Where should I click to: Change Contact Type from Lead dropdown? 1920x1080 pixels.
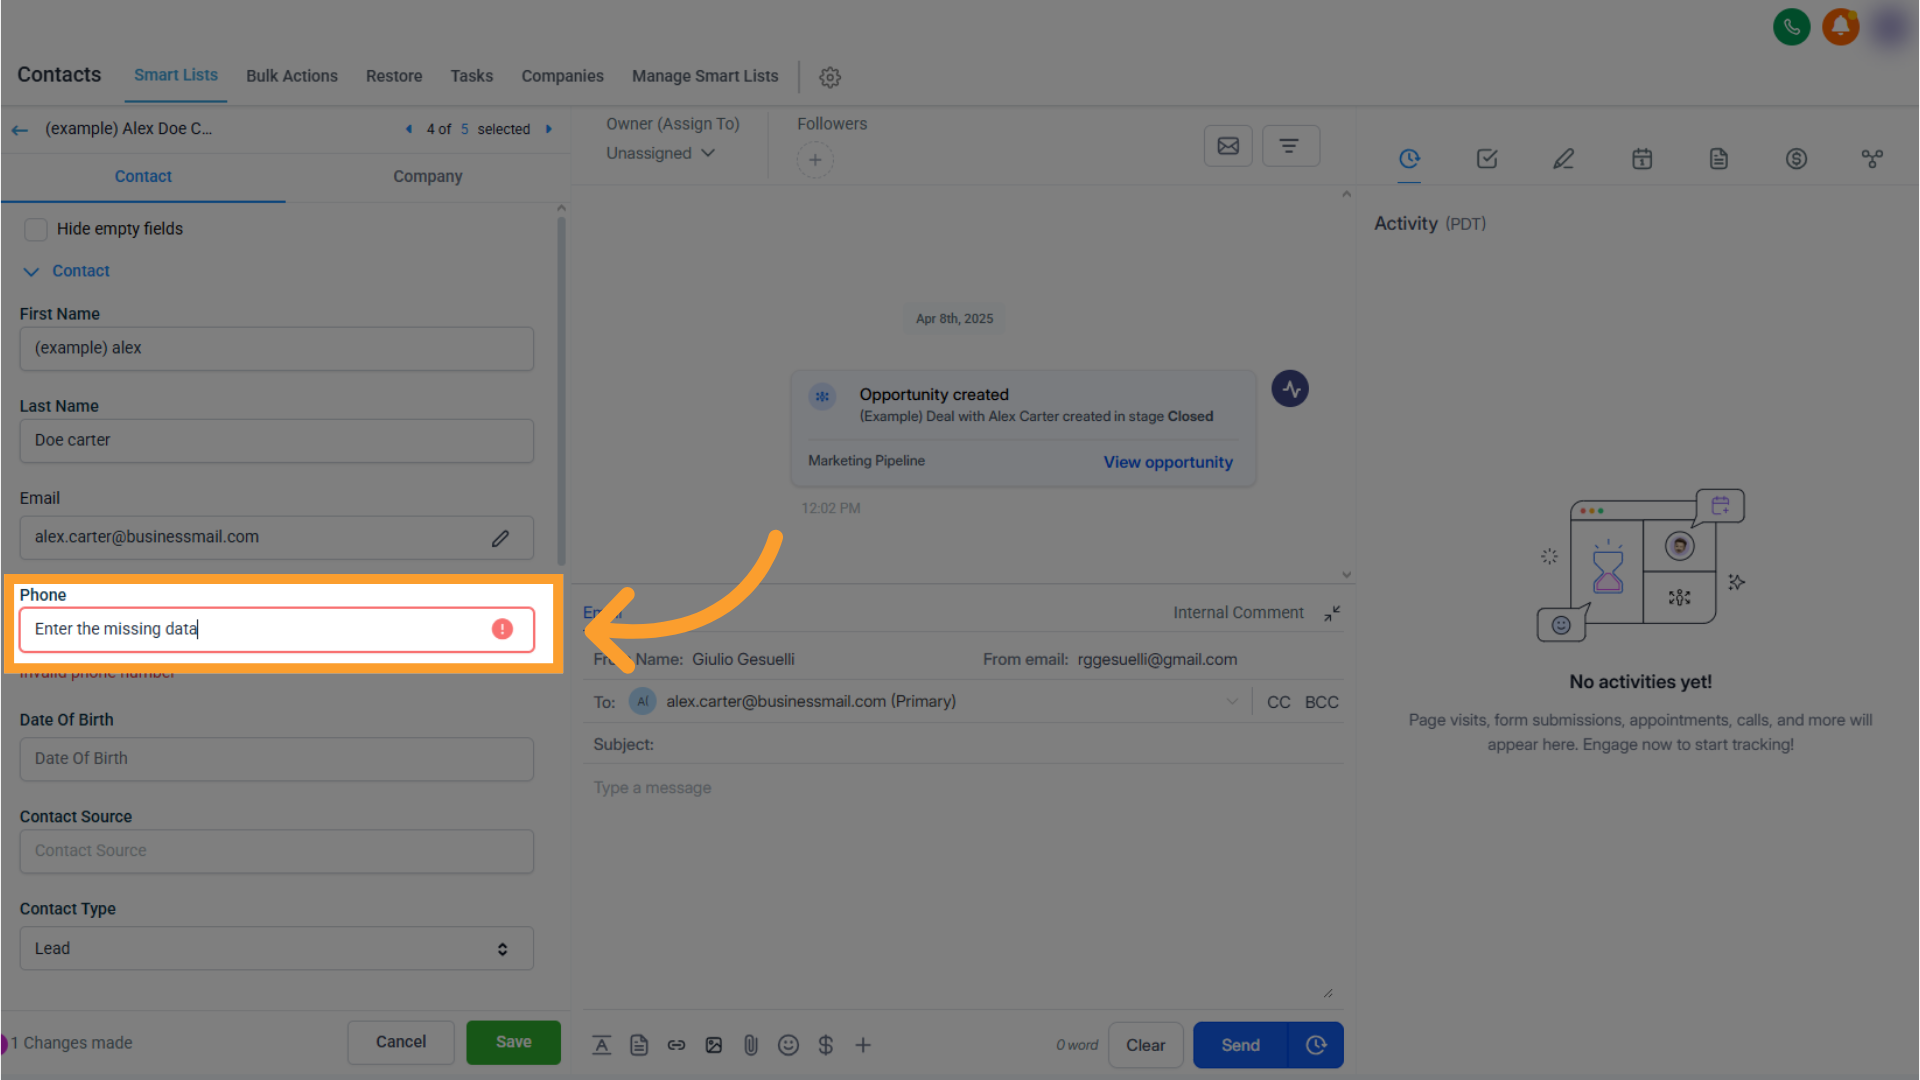[276, 948]
